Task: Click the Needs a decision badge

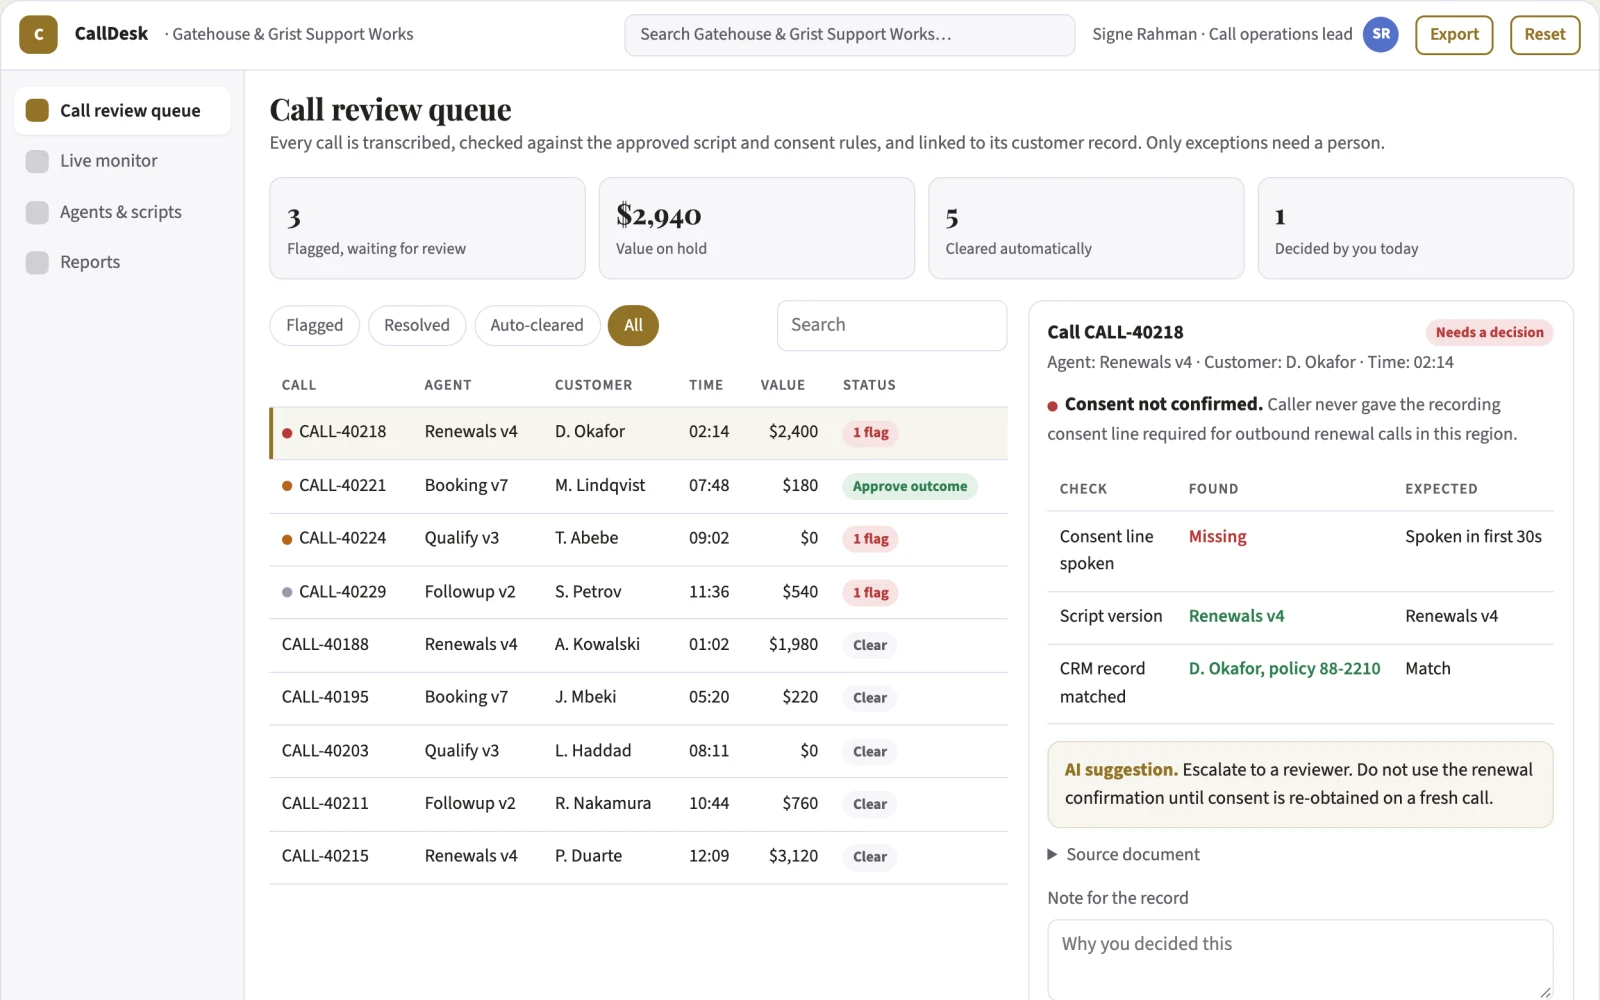Action: (1489, 332)
